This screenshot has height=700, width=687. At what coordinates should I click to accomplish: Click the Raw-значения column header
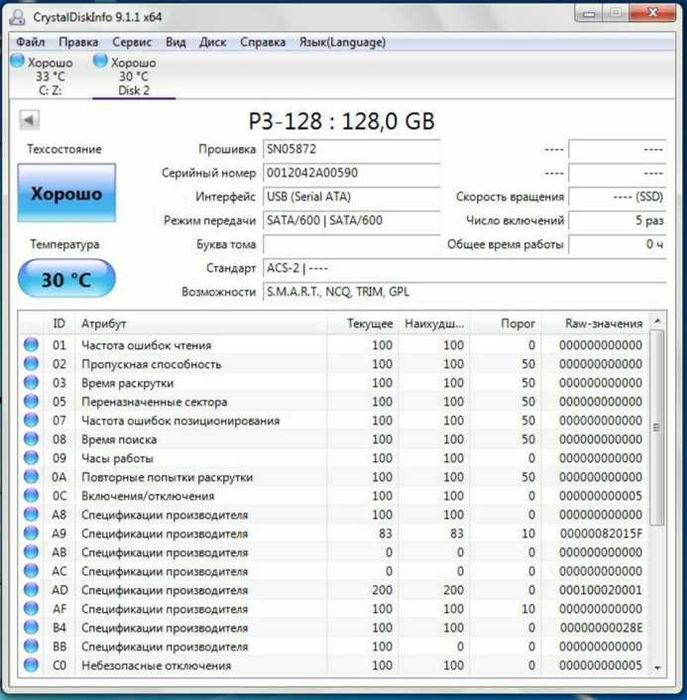pos(595,324)
